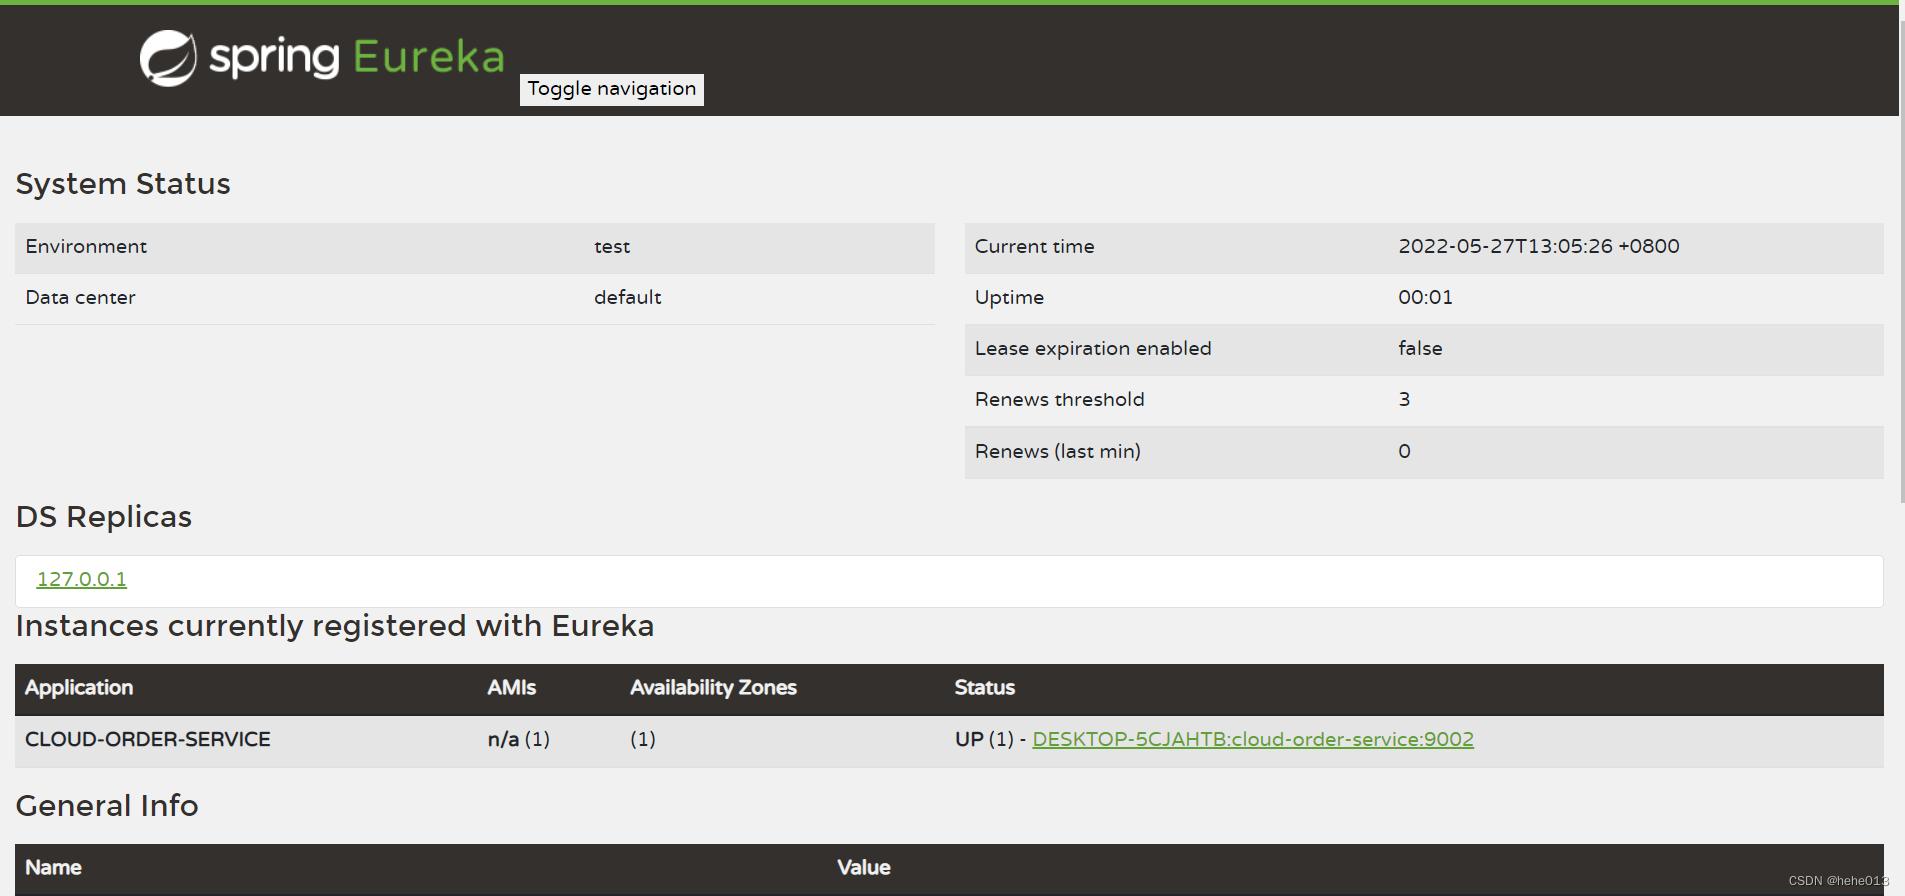Select the Renews threshold label

(1060, 400)
